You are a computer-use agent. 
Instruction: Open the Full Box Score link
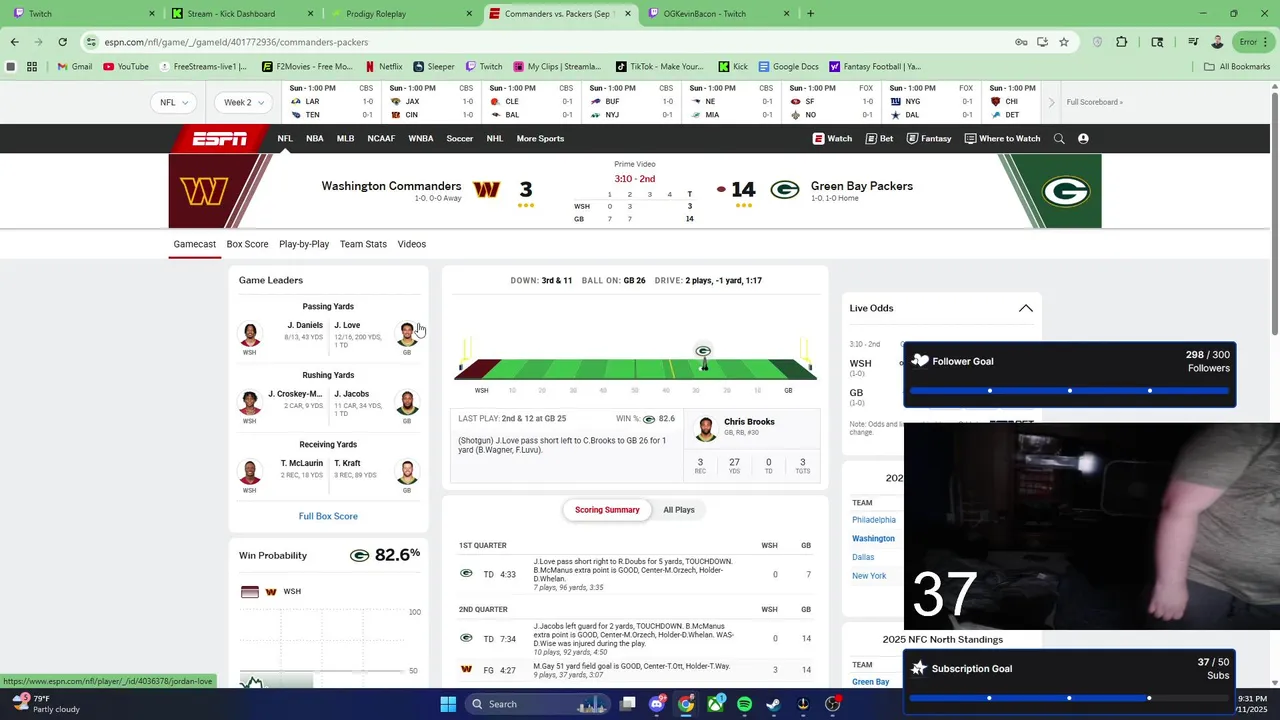point(328,516)
